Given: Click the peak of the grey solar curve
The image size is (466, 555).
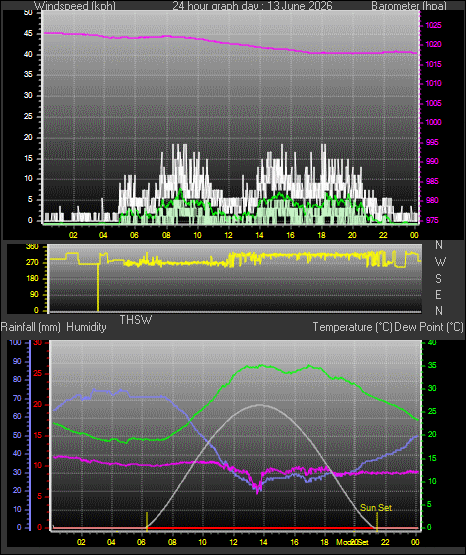Looking at the screenshot, I should [261, 405].
